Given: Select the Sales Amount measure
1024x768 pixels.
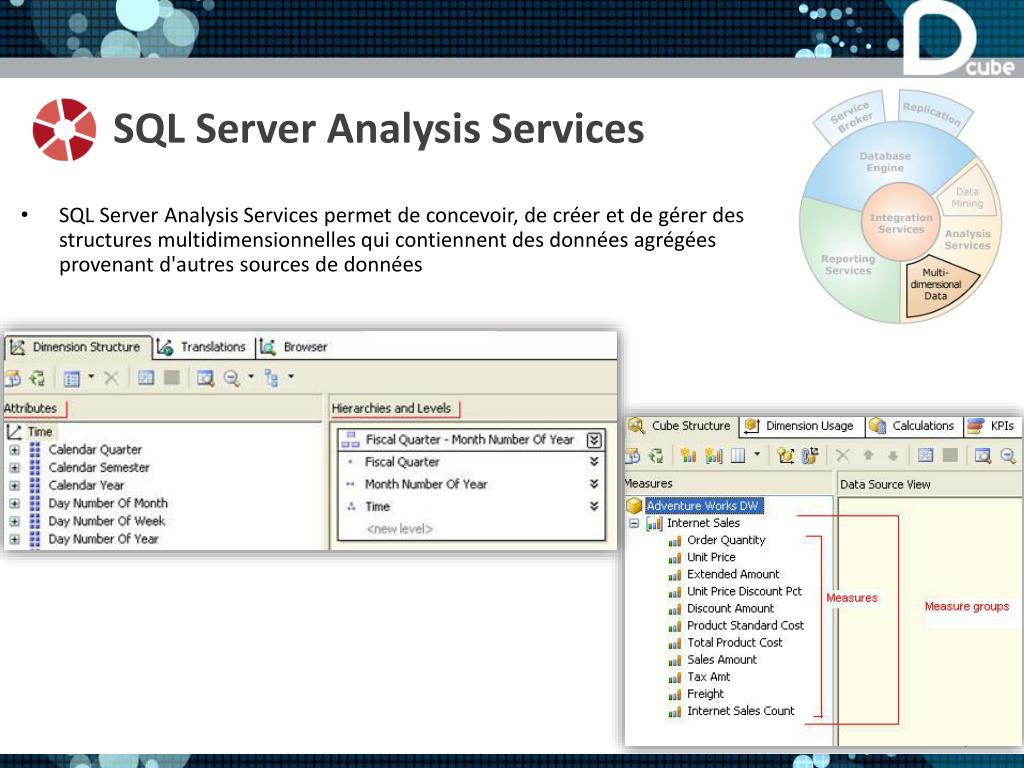Looking at the screenshot, I should (x=722, y=660).
